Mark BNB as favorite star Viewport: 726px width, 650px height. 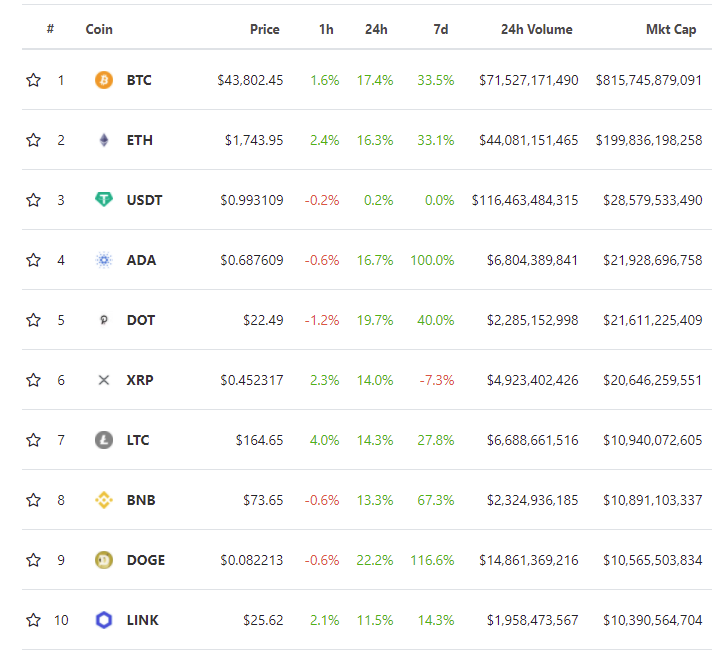[33, 500]
